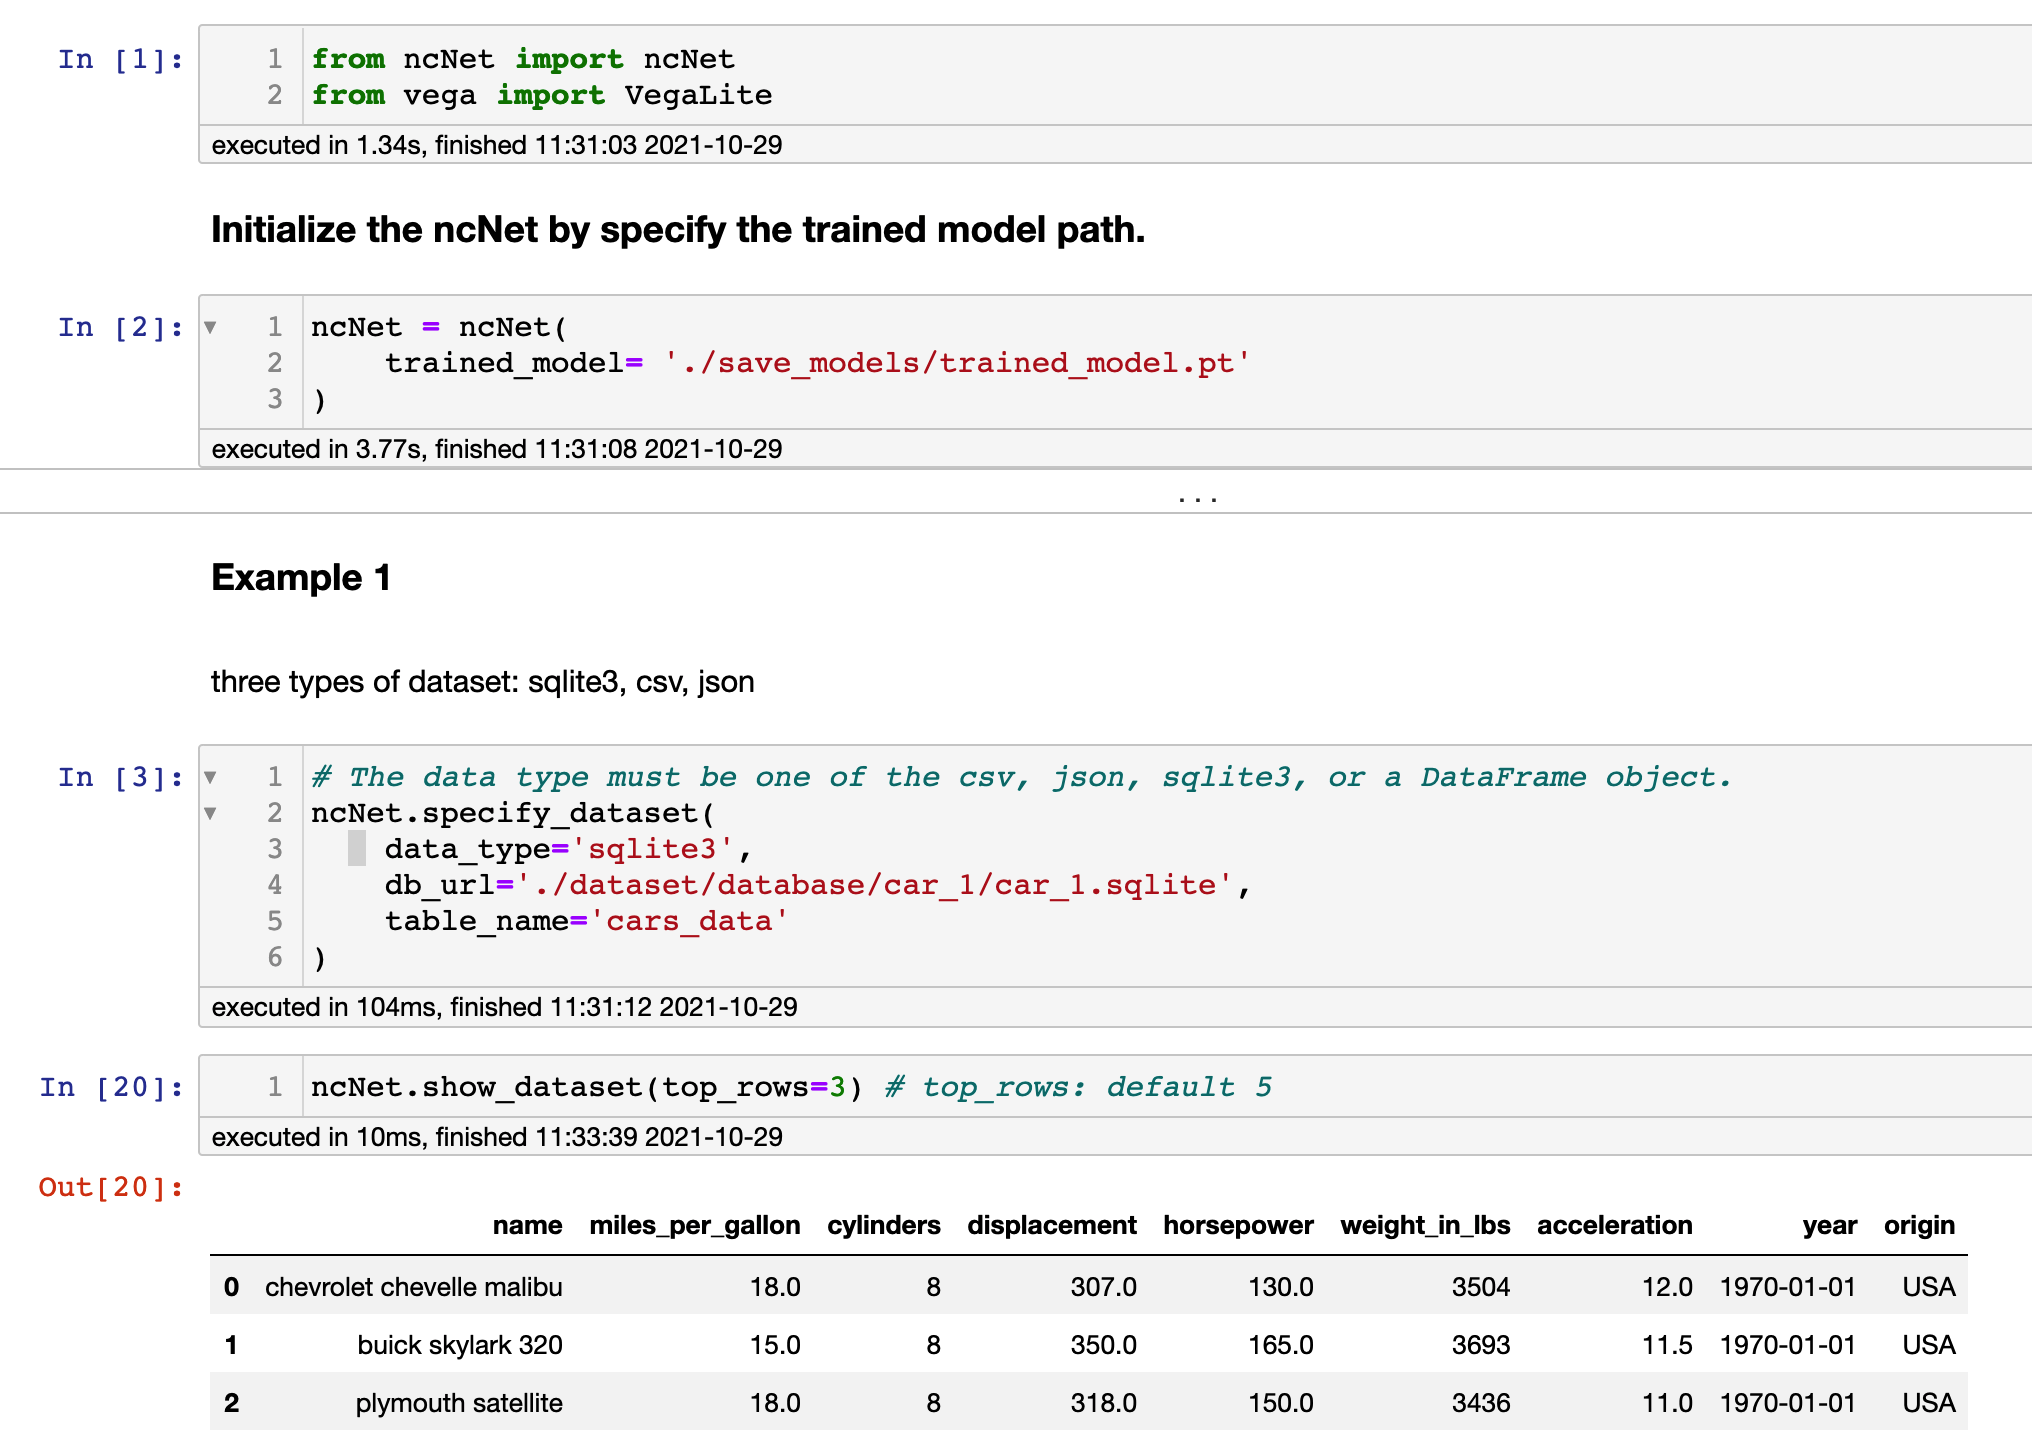This screenshot has height=1450, width=2032.
Task: Select the In [1] cell prompt
Action: coord(120,60)
